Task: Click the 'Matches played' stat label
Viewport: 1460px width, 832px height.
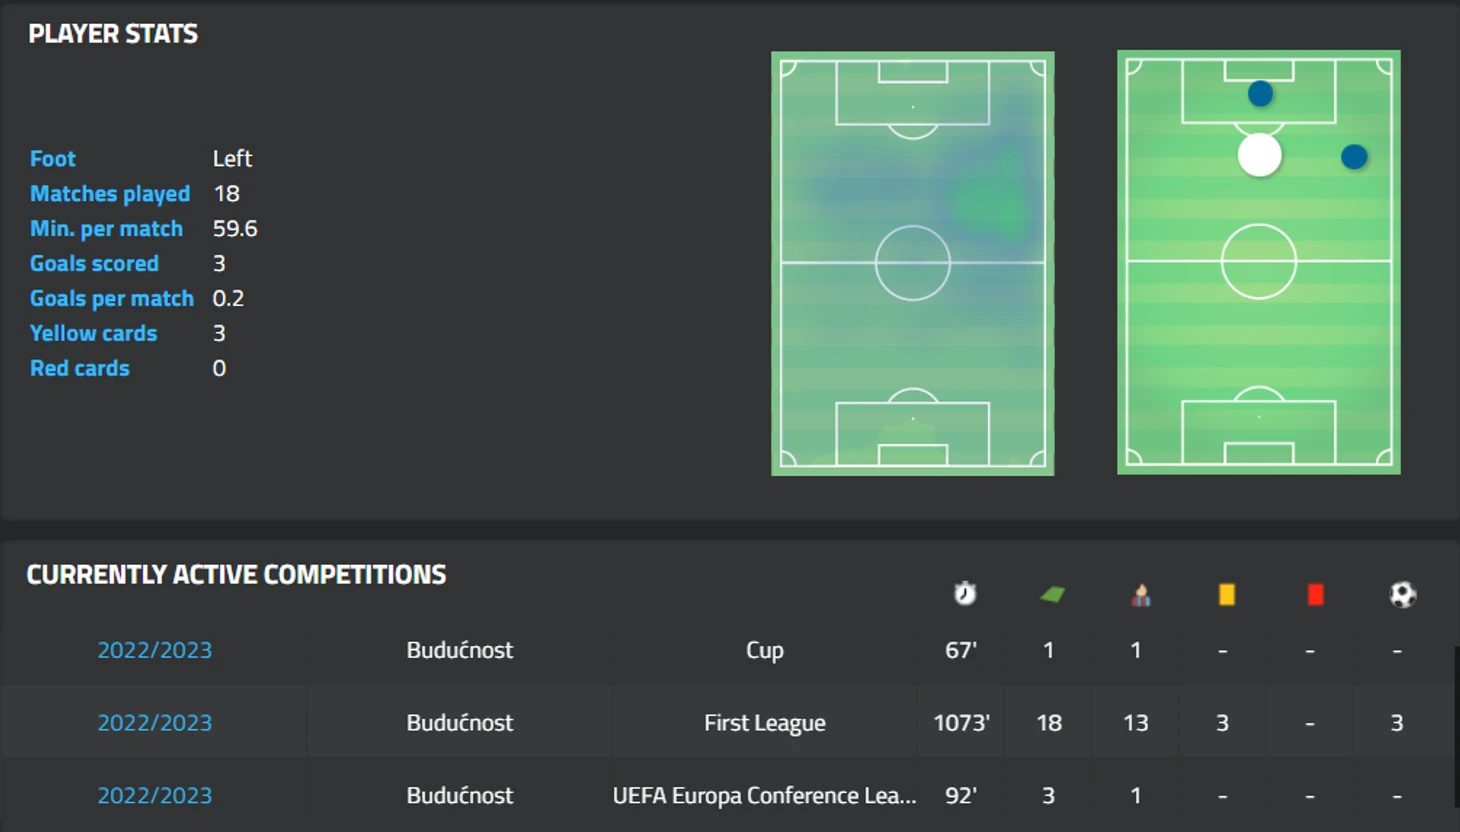Action: point(110,194)
